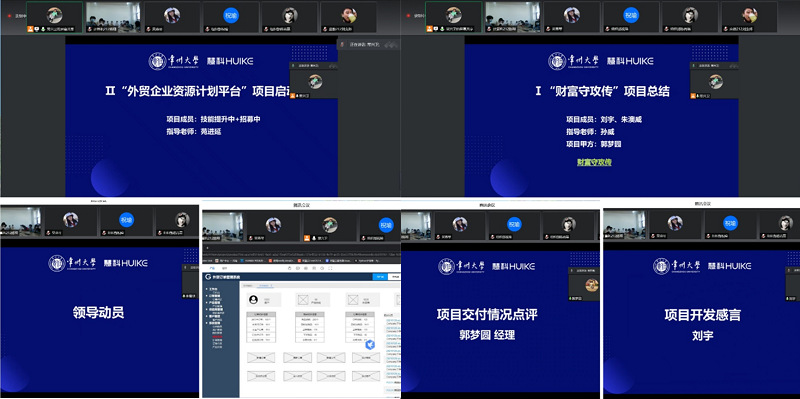Screen dimensions: 800x399
Task: Toggle the green microphone icon on first tile in 项目启动 panel
Action: pyautogui.click(x=43, y=29)
